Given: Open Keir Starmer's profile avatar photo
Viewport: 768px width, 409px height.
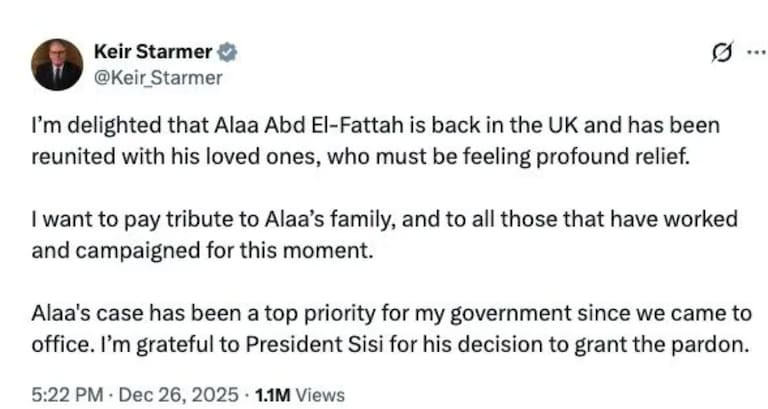Looking at the screenshot, I should click(x=56, y=64).
